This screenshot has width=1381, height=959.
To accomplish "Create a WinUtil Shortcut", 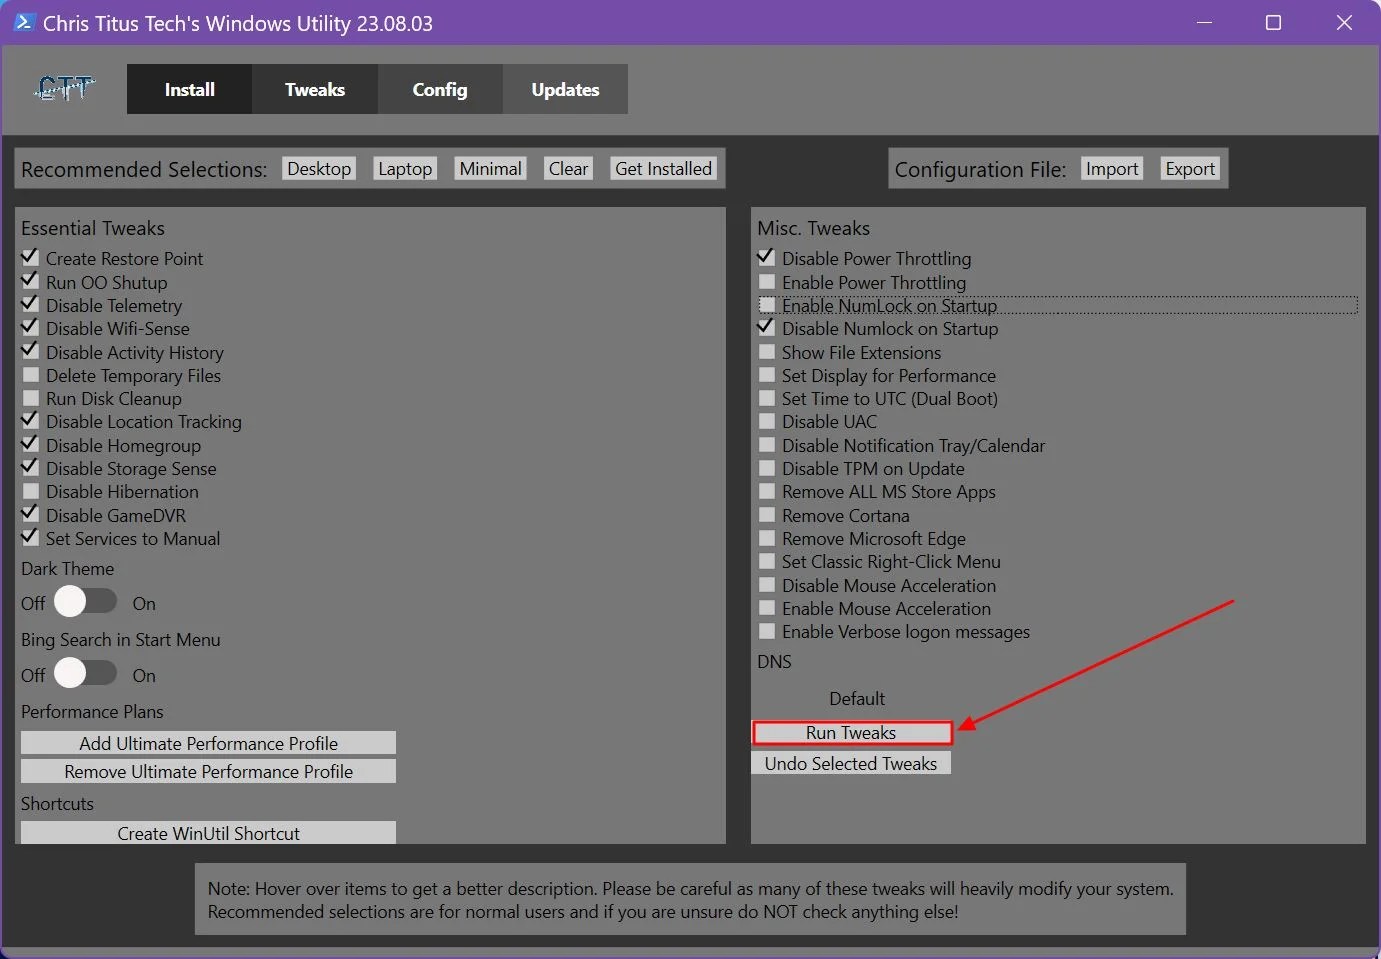I will click(208, 832).
